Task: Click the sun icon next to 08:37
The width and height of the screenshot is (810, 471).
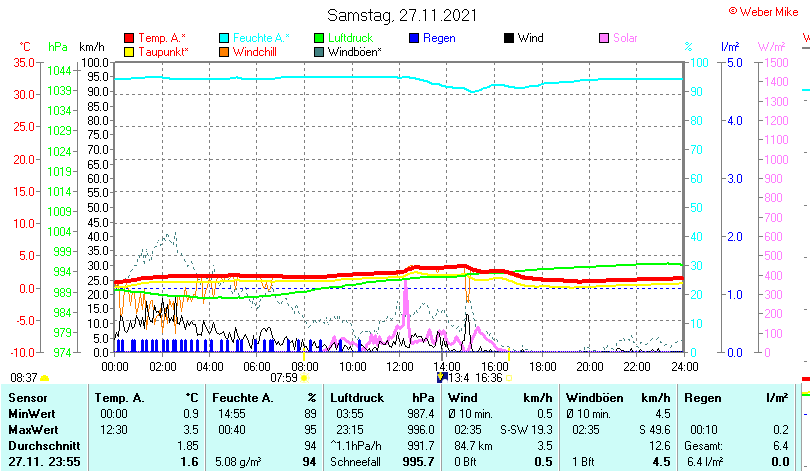Action: tap(46, 378)
